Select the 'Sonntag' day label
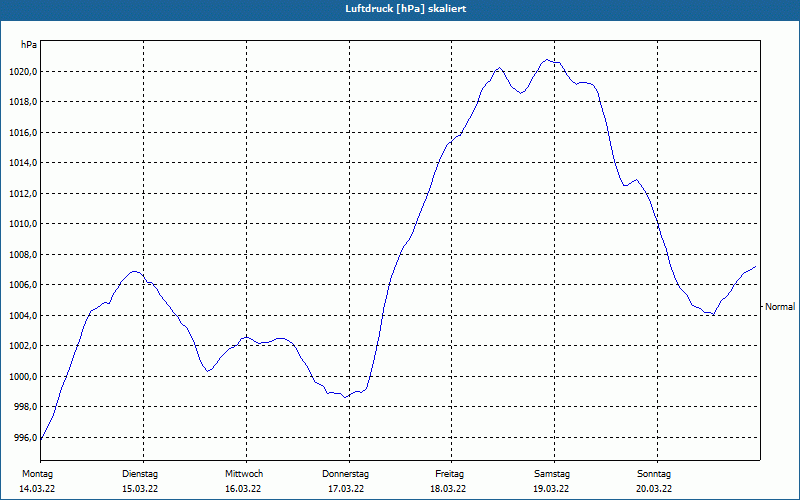The width and height of the screenshot is (800, 500). click(x=654, y=474)
